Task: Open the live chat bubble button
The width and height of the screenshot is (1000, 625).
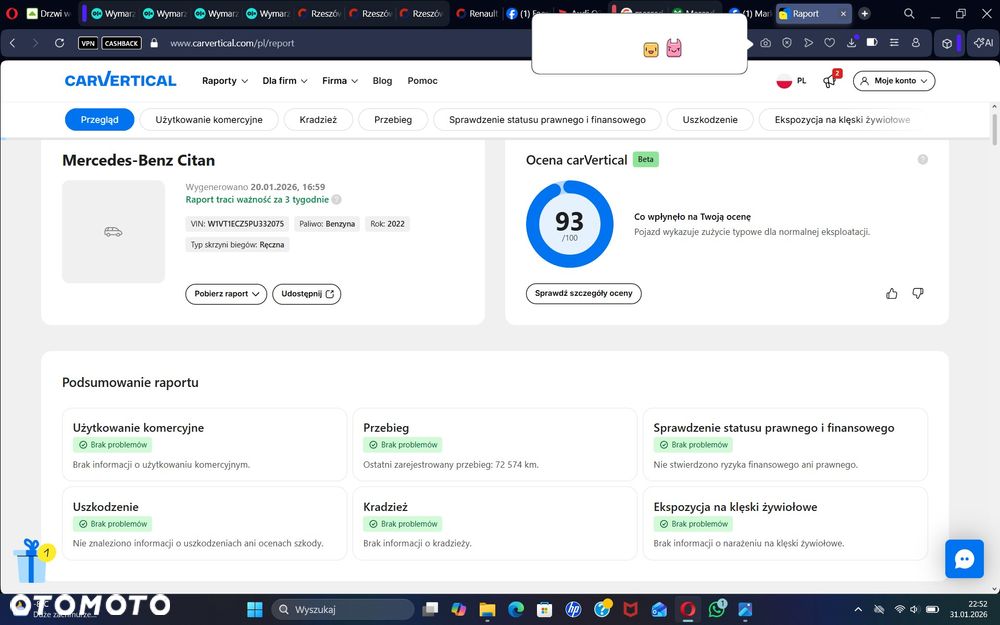Action: coord(964,559)
